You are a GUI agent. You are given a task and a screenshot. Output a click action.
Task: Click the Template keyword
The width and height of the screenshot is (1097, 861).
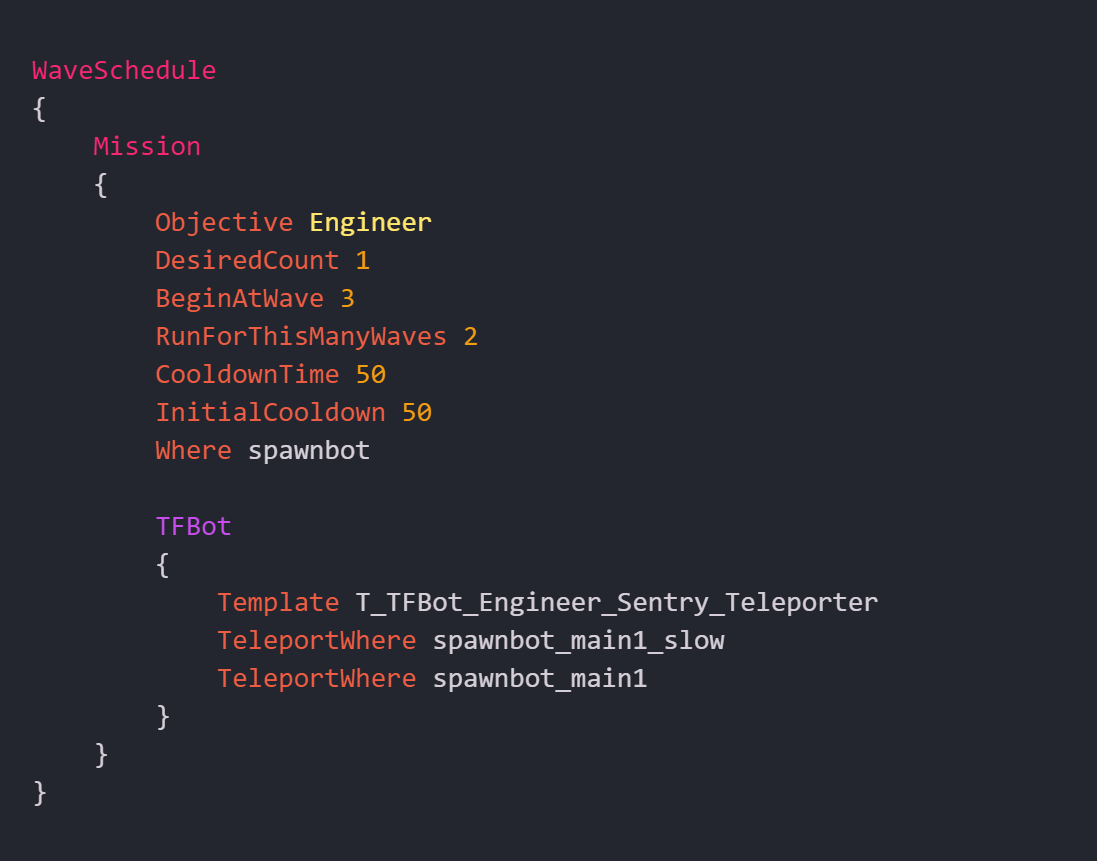click(x=278, y=603)
